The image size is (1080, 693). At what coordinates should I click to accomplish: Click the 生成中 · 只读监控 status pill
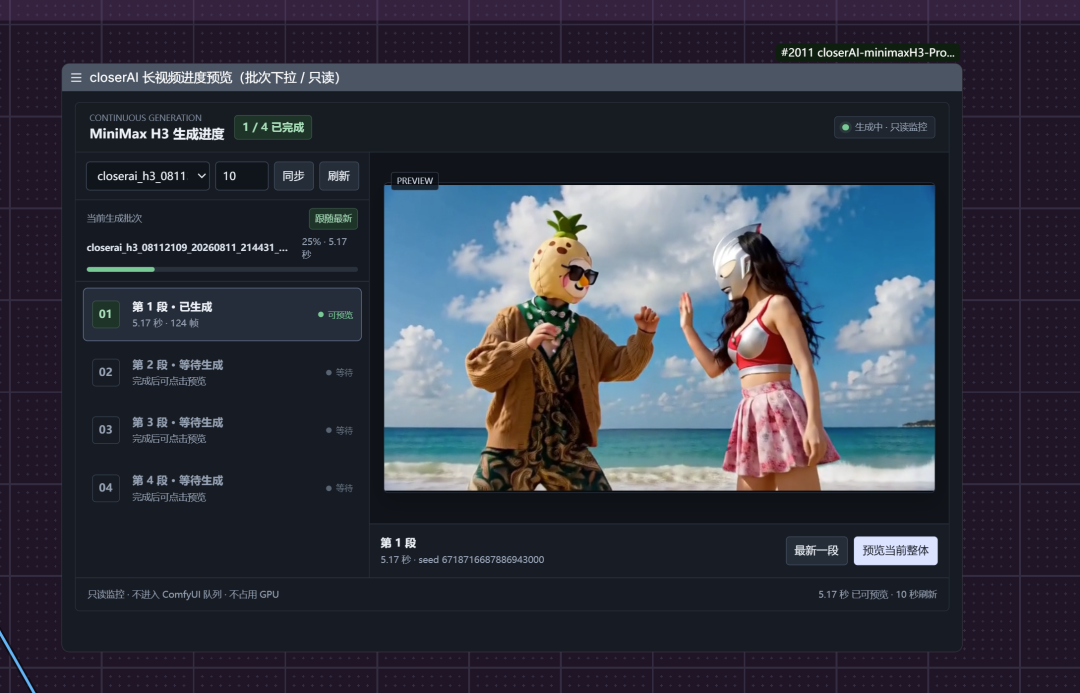point(884,127)
